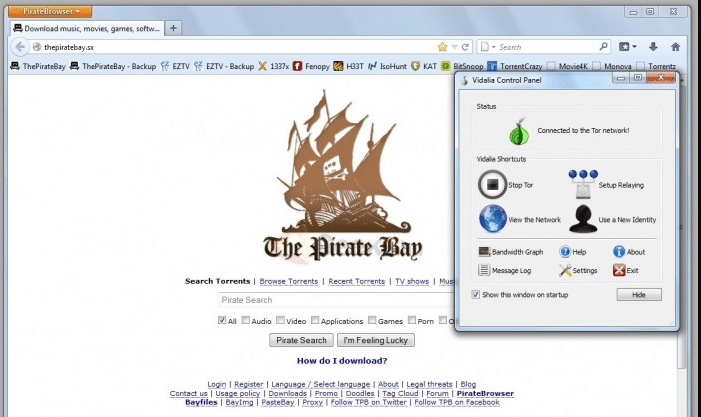
Task: Open Setup Relaying in Vidalia
Action: 606,184
